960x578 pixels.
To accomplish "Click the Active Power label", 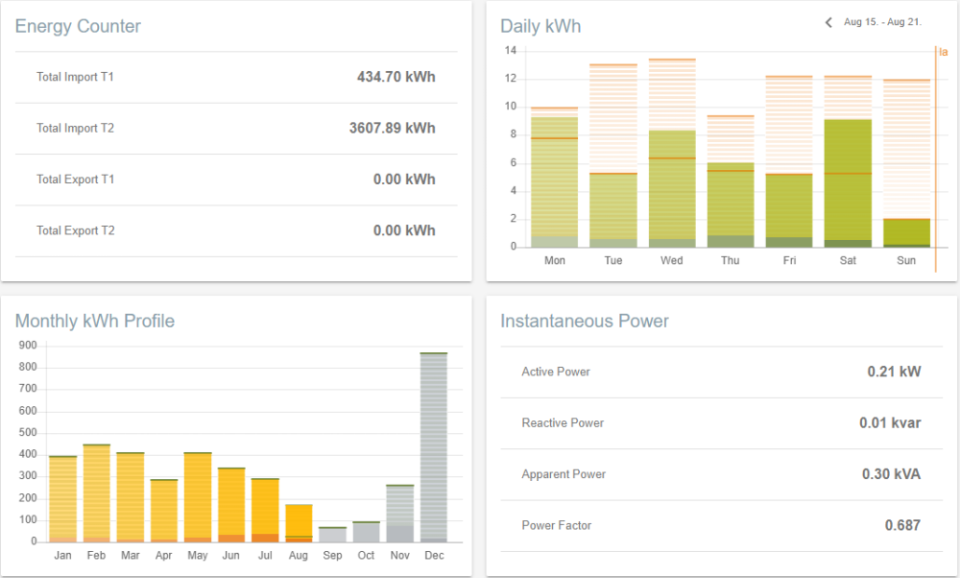I will 556,372.
